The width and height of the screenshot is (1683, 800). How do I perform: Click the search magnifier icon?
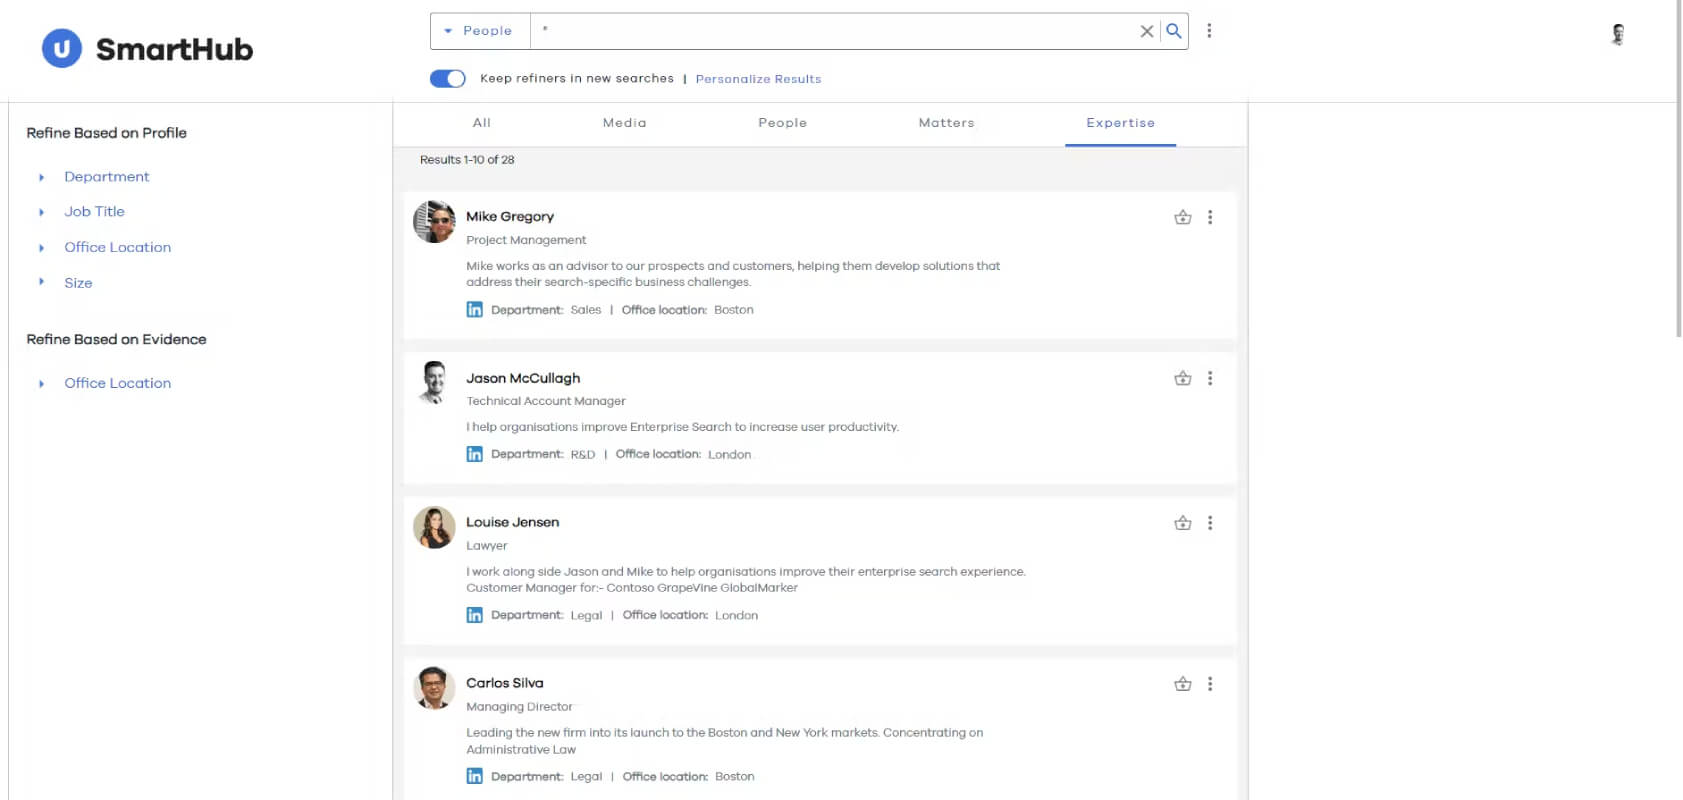point(1174,31)
